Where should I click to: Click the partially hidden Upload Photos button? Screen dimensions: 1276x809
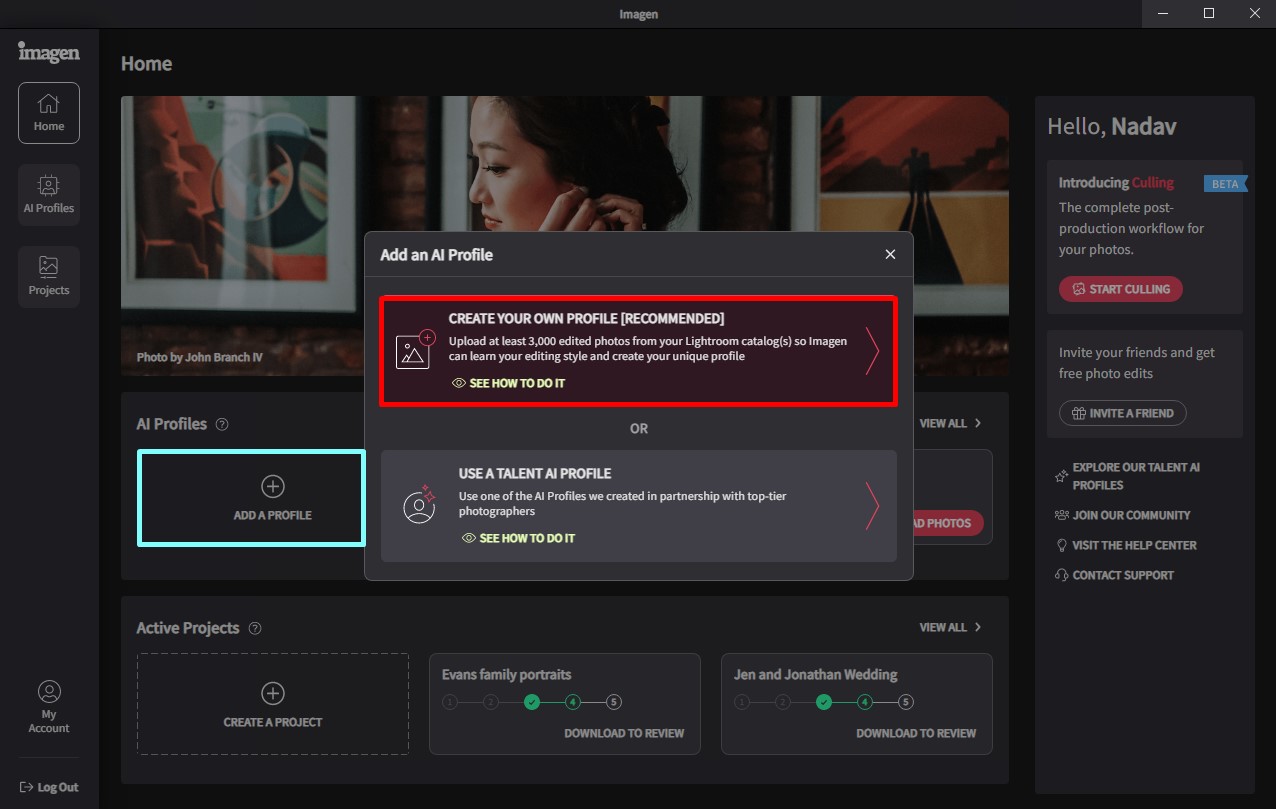948,523
